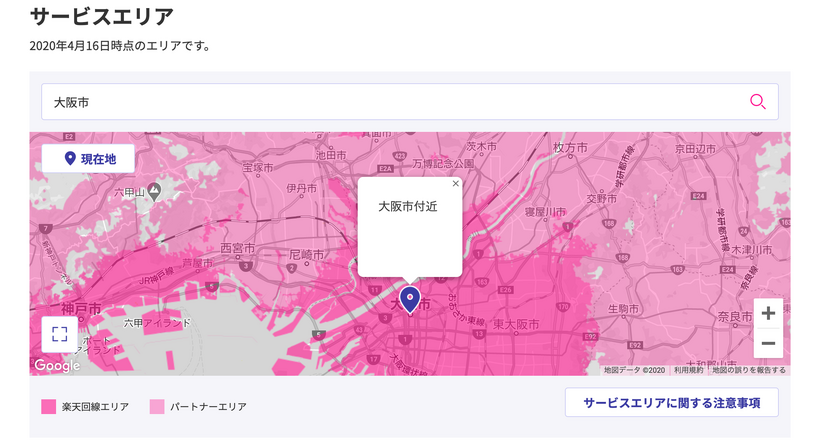Click 西宮市 label on the map
826x445 pixels.
pyautogui.click(x=237, y=248)
